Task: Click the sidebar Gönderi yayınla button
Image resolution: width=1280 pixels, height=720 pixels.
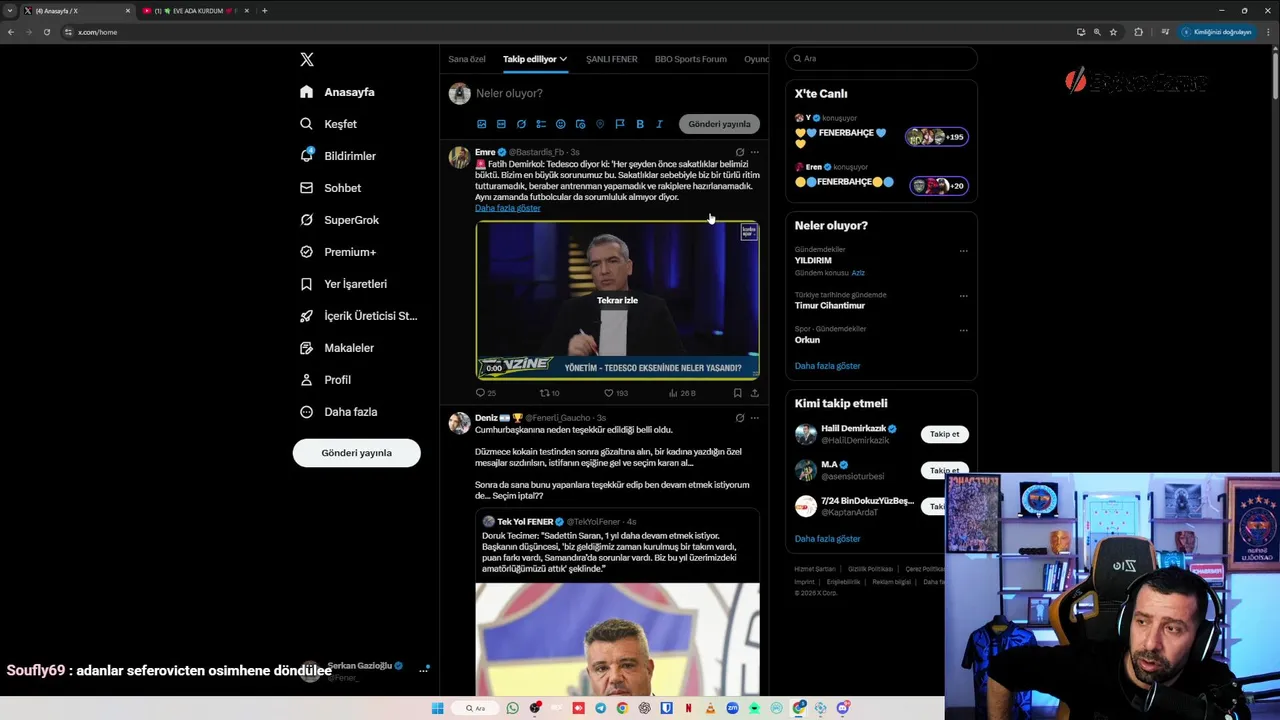Action: point(356,453)
